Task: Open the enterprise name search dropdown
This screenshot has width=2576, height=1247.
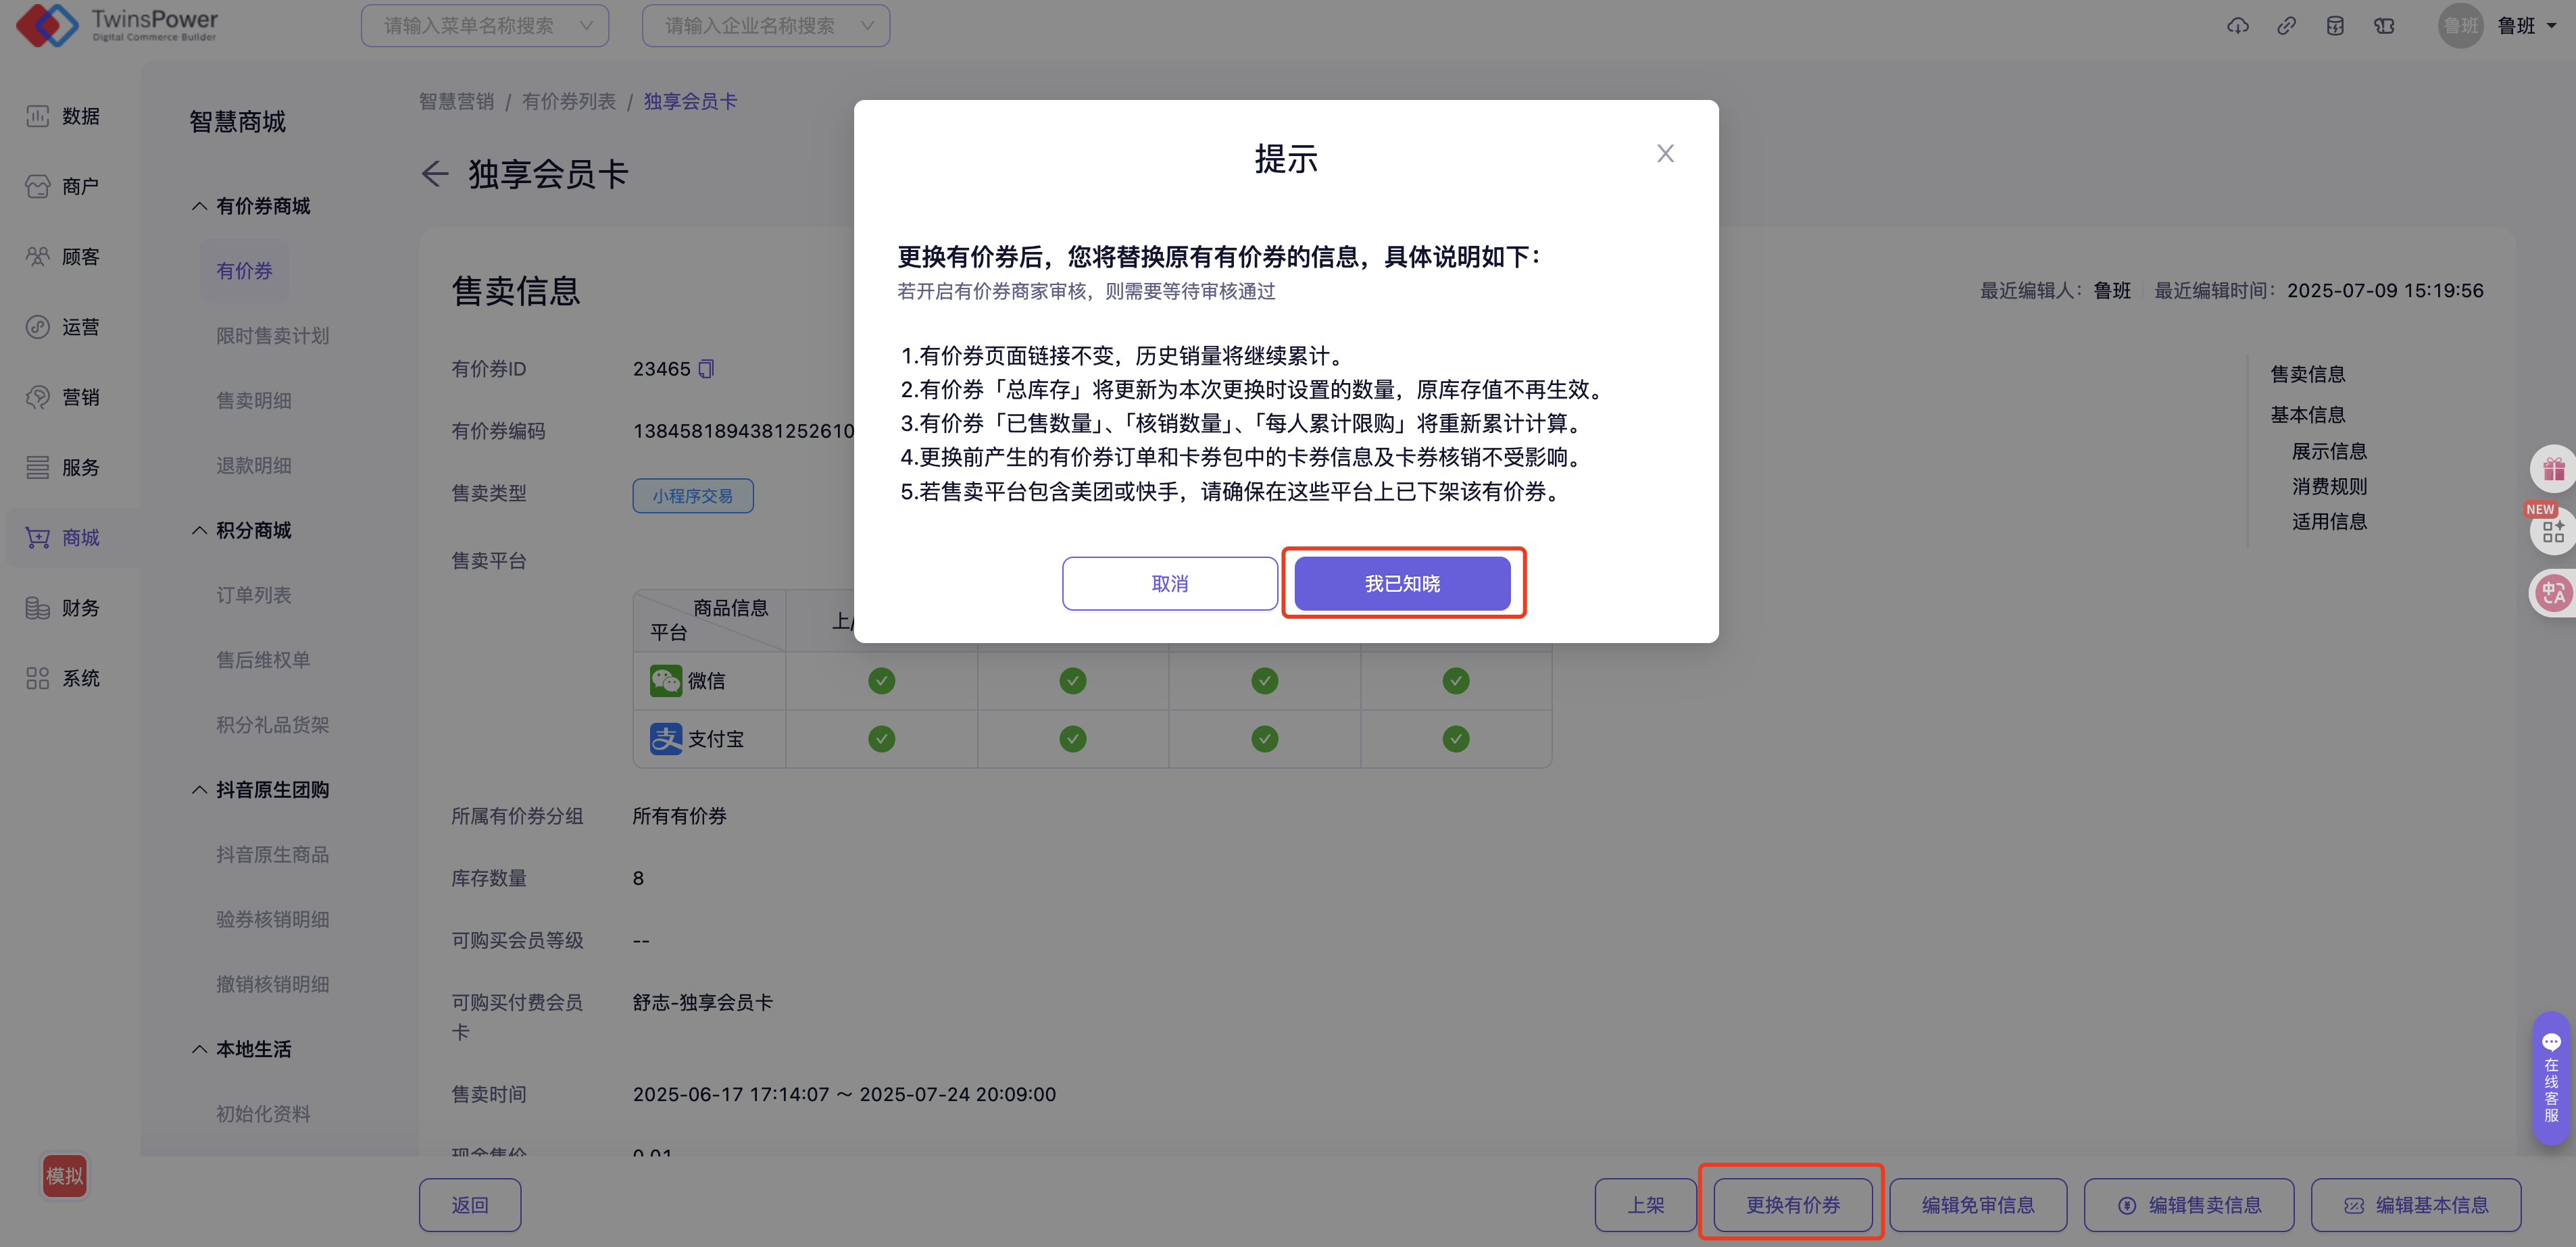Action: pyautogui.click(x=766, y=26)
